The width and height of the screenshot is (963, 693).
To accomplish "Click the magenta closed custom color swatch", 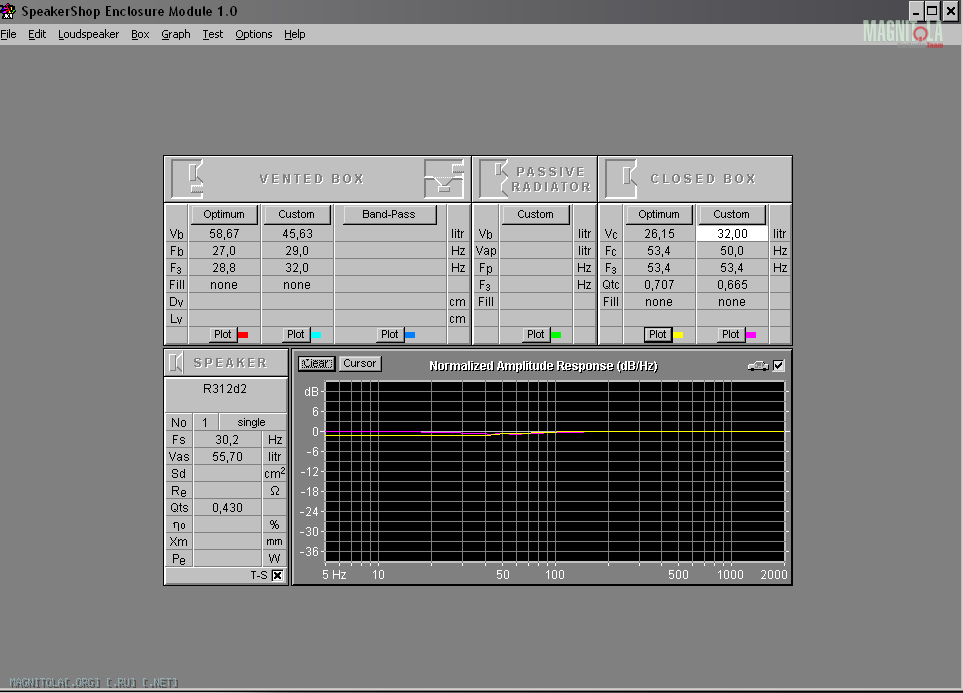I will click(751, 335).
